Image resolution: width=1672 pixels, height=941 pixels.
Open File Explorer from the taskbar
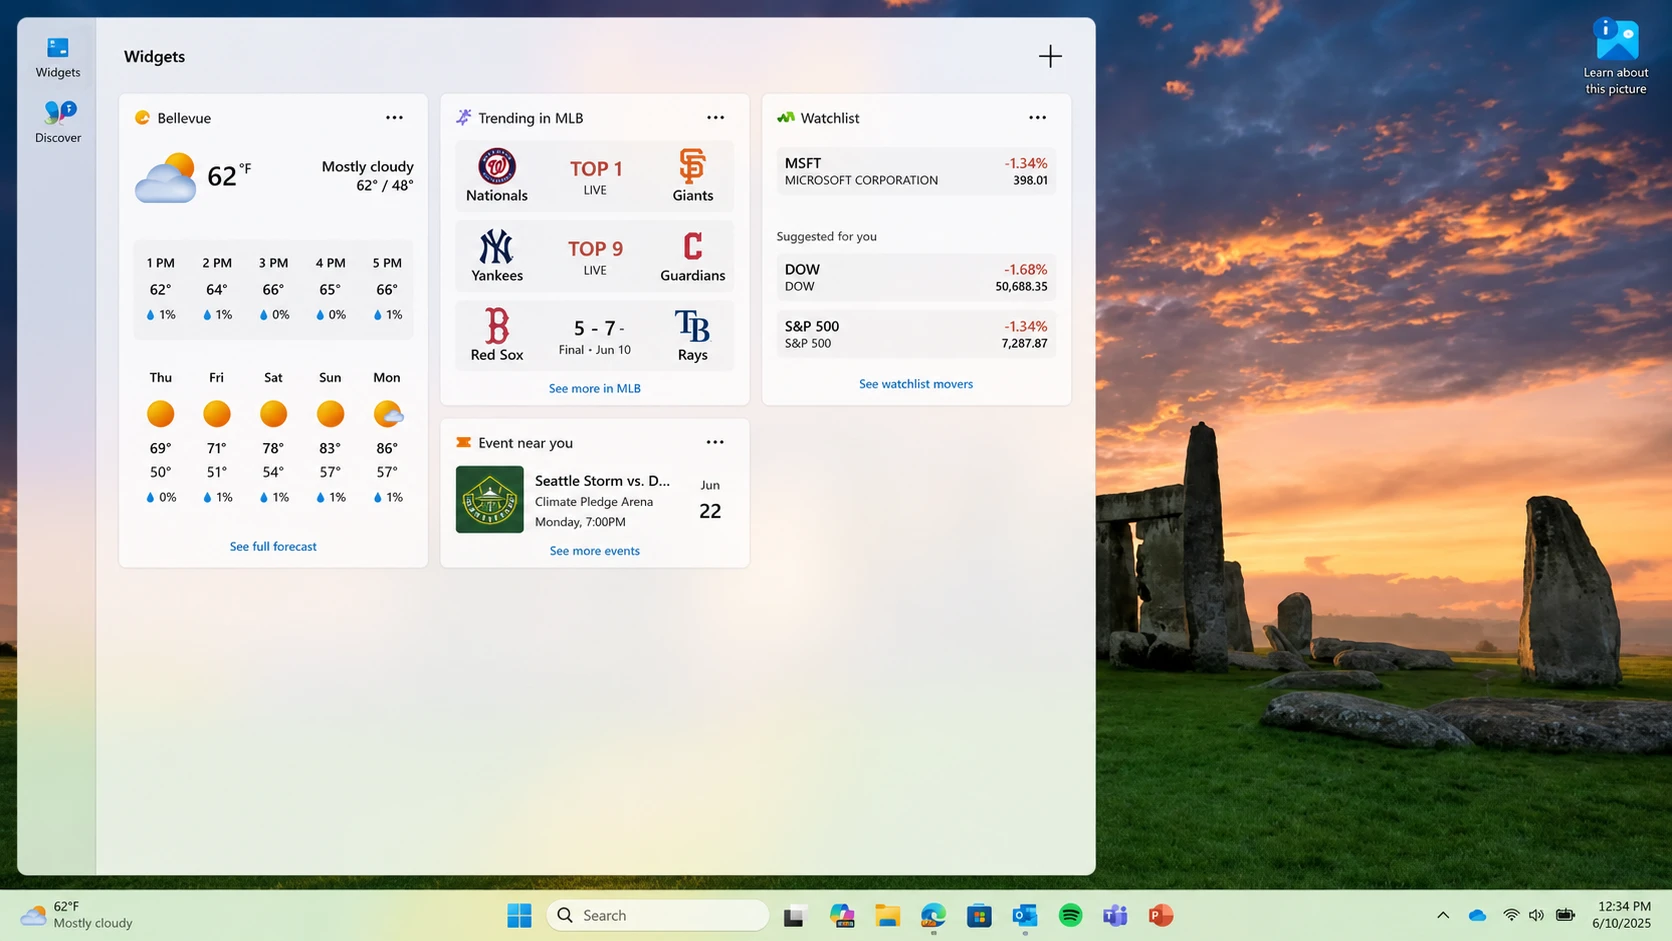tap(888, 915)
